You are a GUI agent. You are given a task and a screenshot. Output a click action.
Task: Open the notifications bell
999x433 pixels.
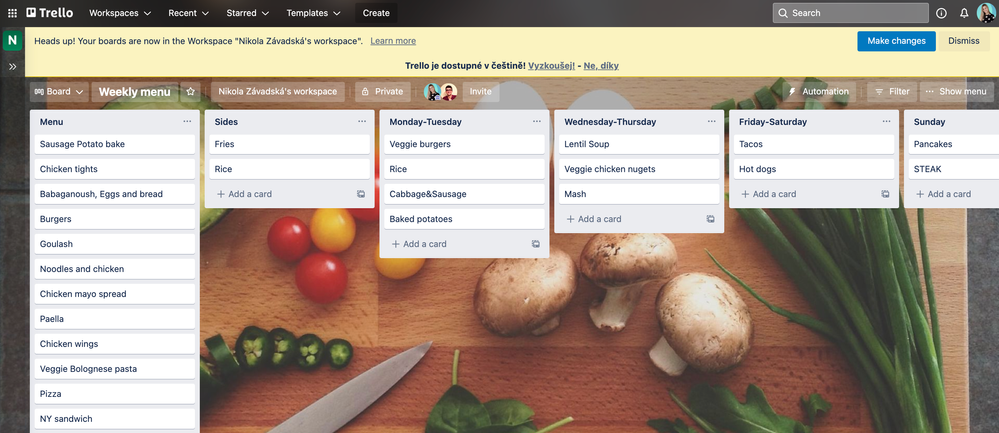coord(964,13)
